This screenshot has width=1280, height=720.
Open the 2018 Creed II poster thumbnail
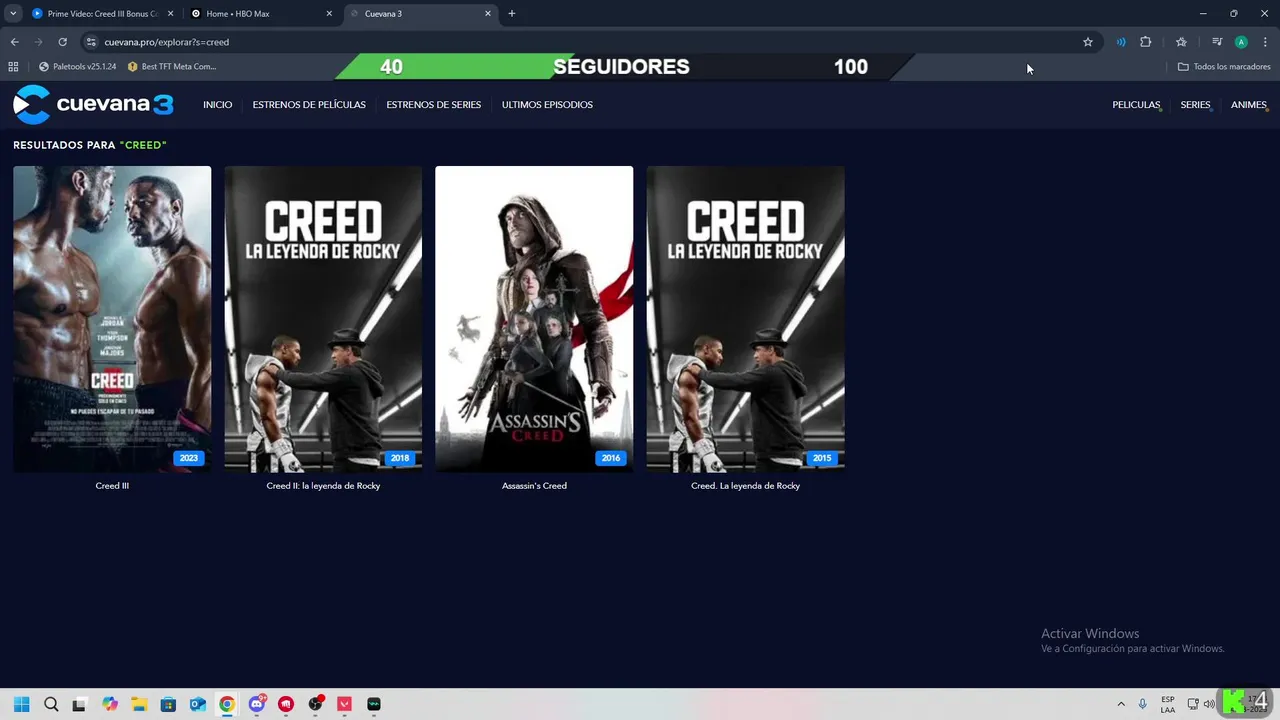(323, 319)
